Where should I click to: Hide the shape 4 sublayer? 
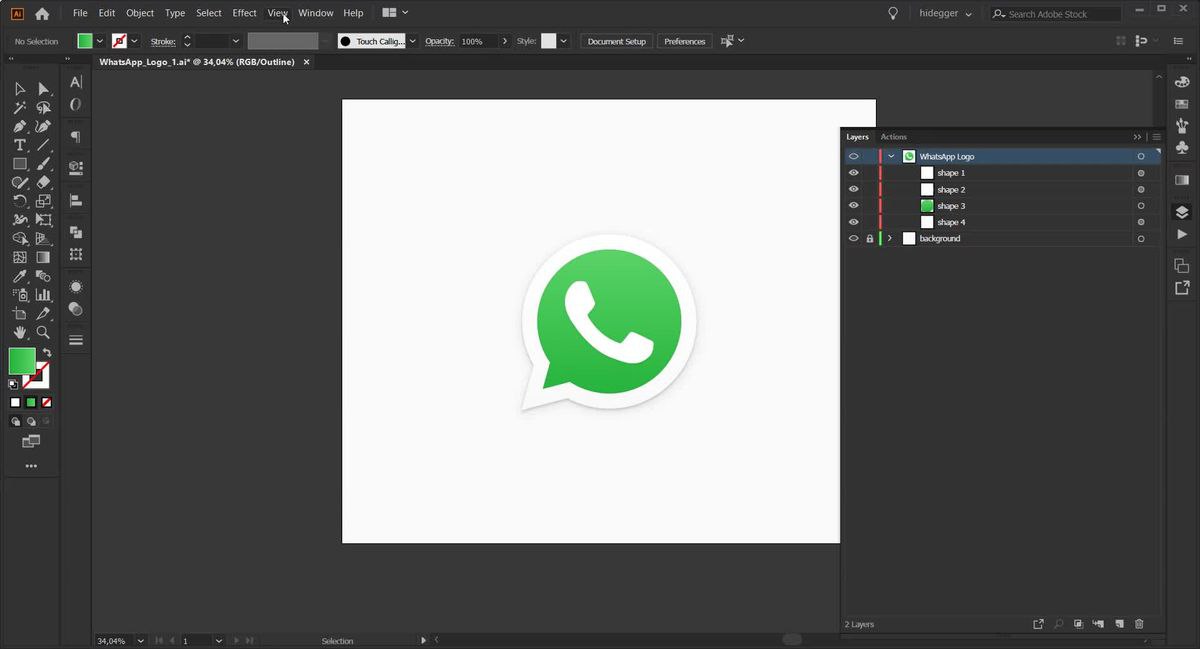click(x=853, y=222)
